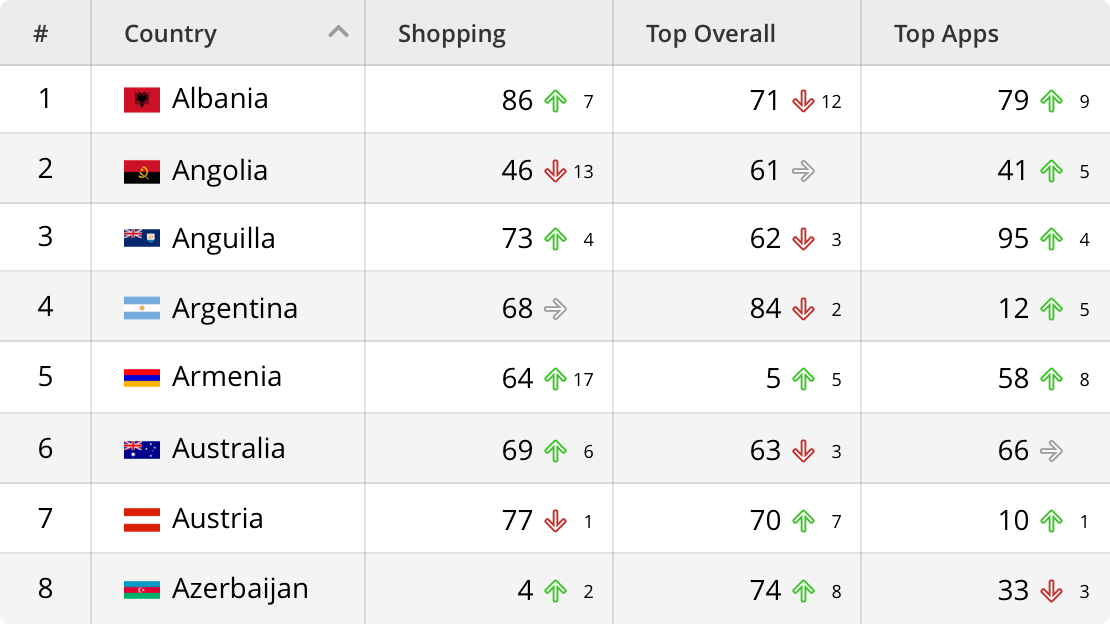Select the Angolia flag icon
This screenshot has width=1110, height=624.
144,169
